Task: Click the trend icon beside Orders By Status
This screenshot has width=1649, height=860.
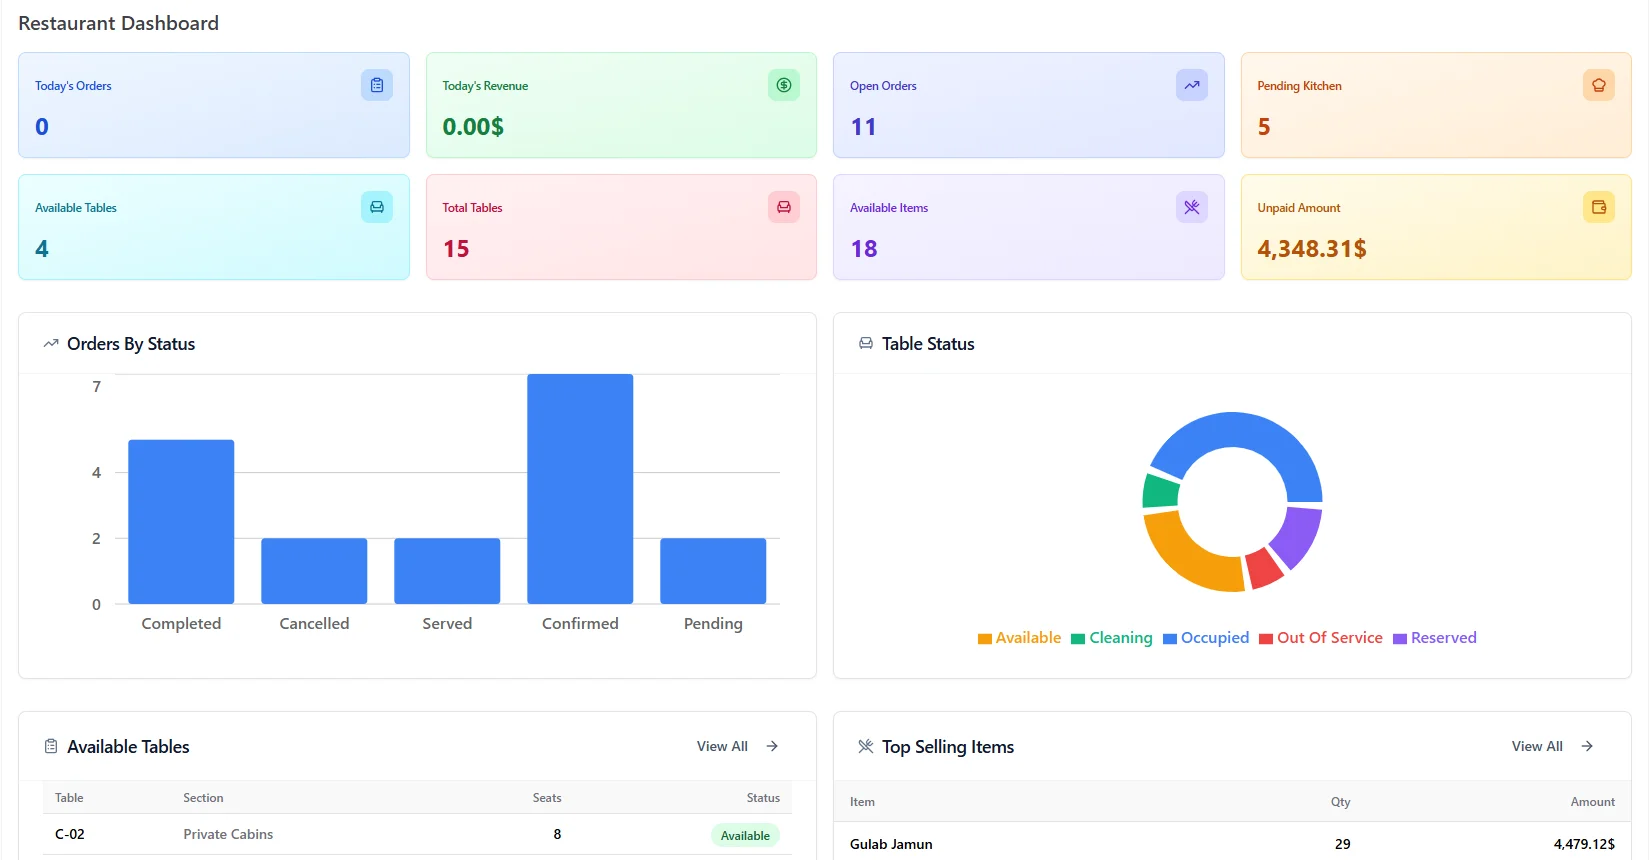Action: point(51,343)
